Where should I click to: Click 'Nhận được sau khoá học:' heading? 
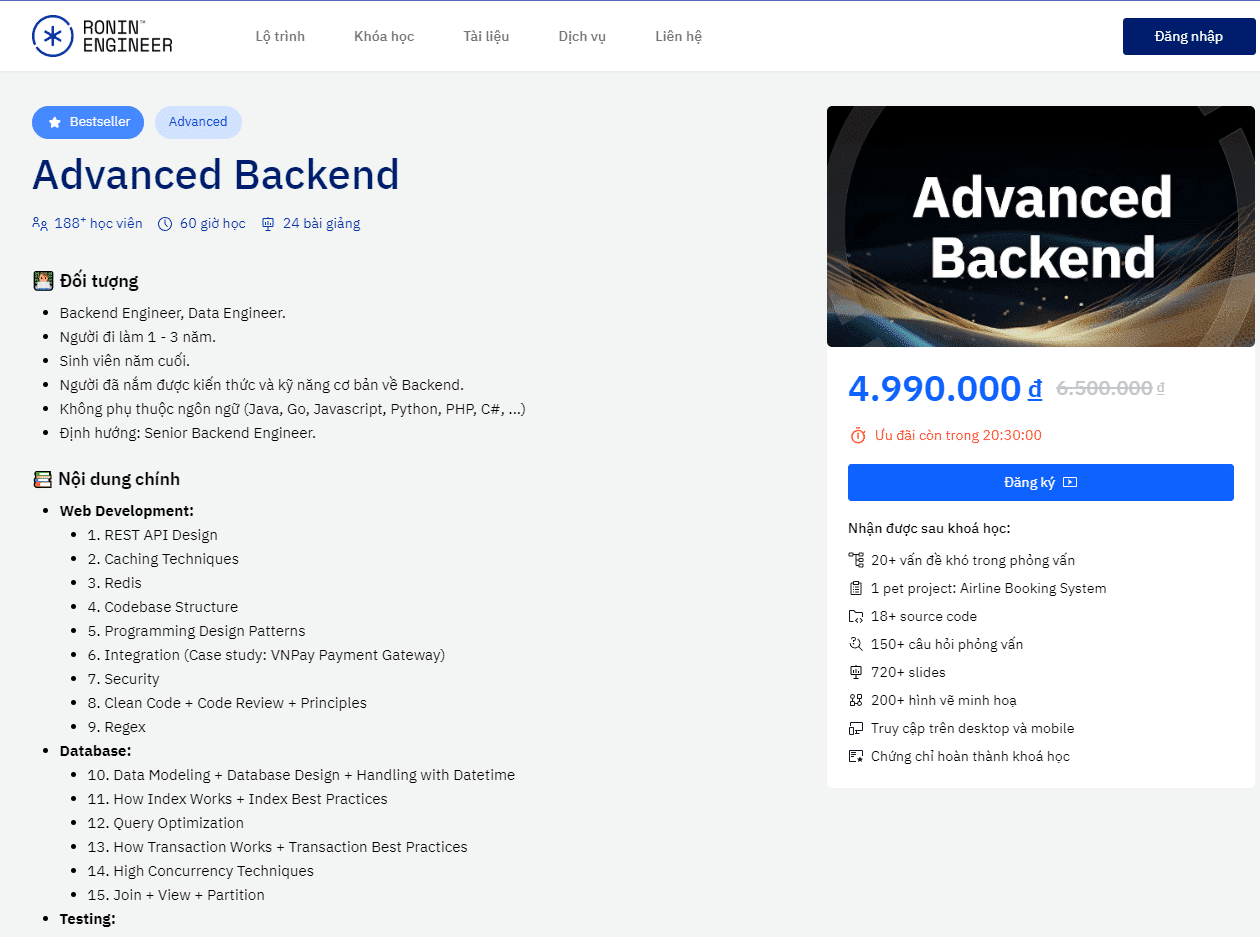(x=929, y=528)
